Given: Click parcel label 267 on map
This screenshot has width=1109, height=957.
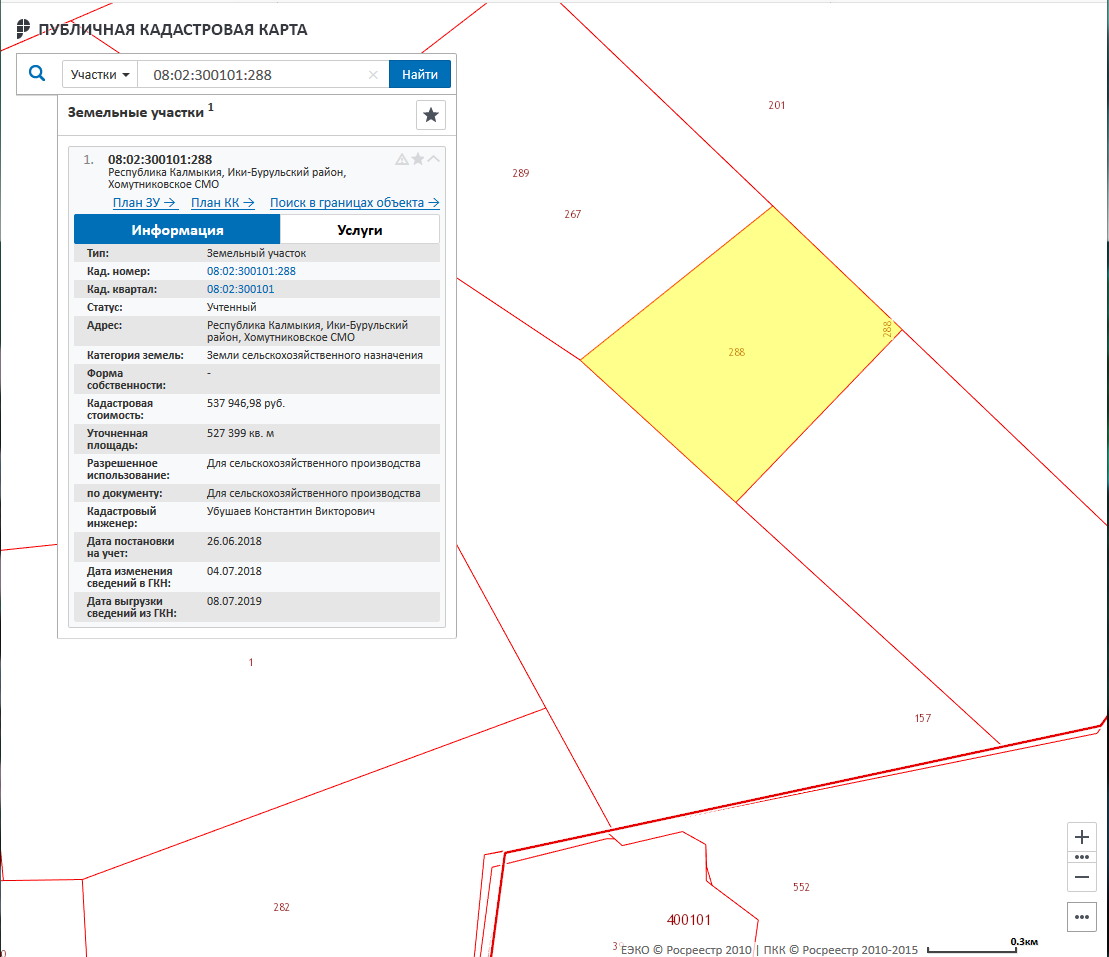Looking at the screenshot, I should coord(573,214).
